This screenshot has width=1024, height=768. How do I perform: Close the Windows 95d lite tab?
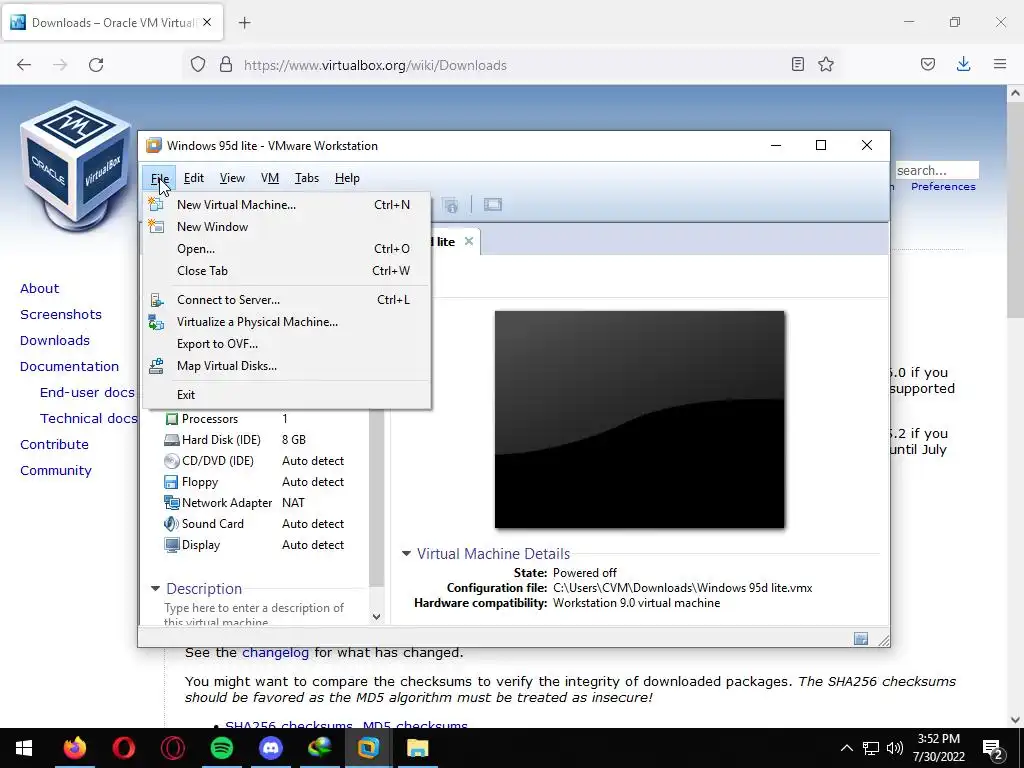pyautogui.click(x=468, y=241)
